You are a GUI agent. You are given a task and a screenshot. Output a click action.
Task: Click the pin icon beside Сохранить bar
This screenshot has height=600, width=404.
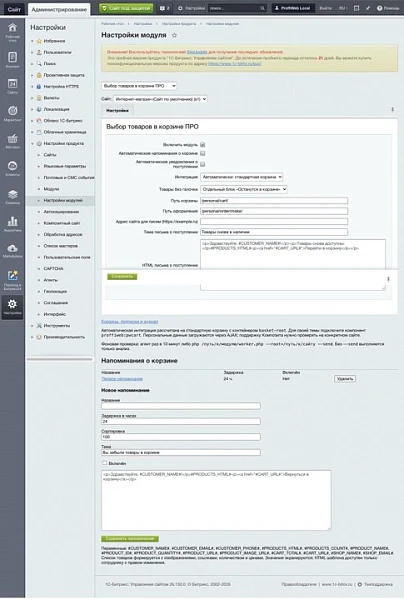pyautogui.click(x=388, y=279)
